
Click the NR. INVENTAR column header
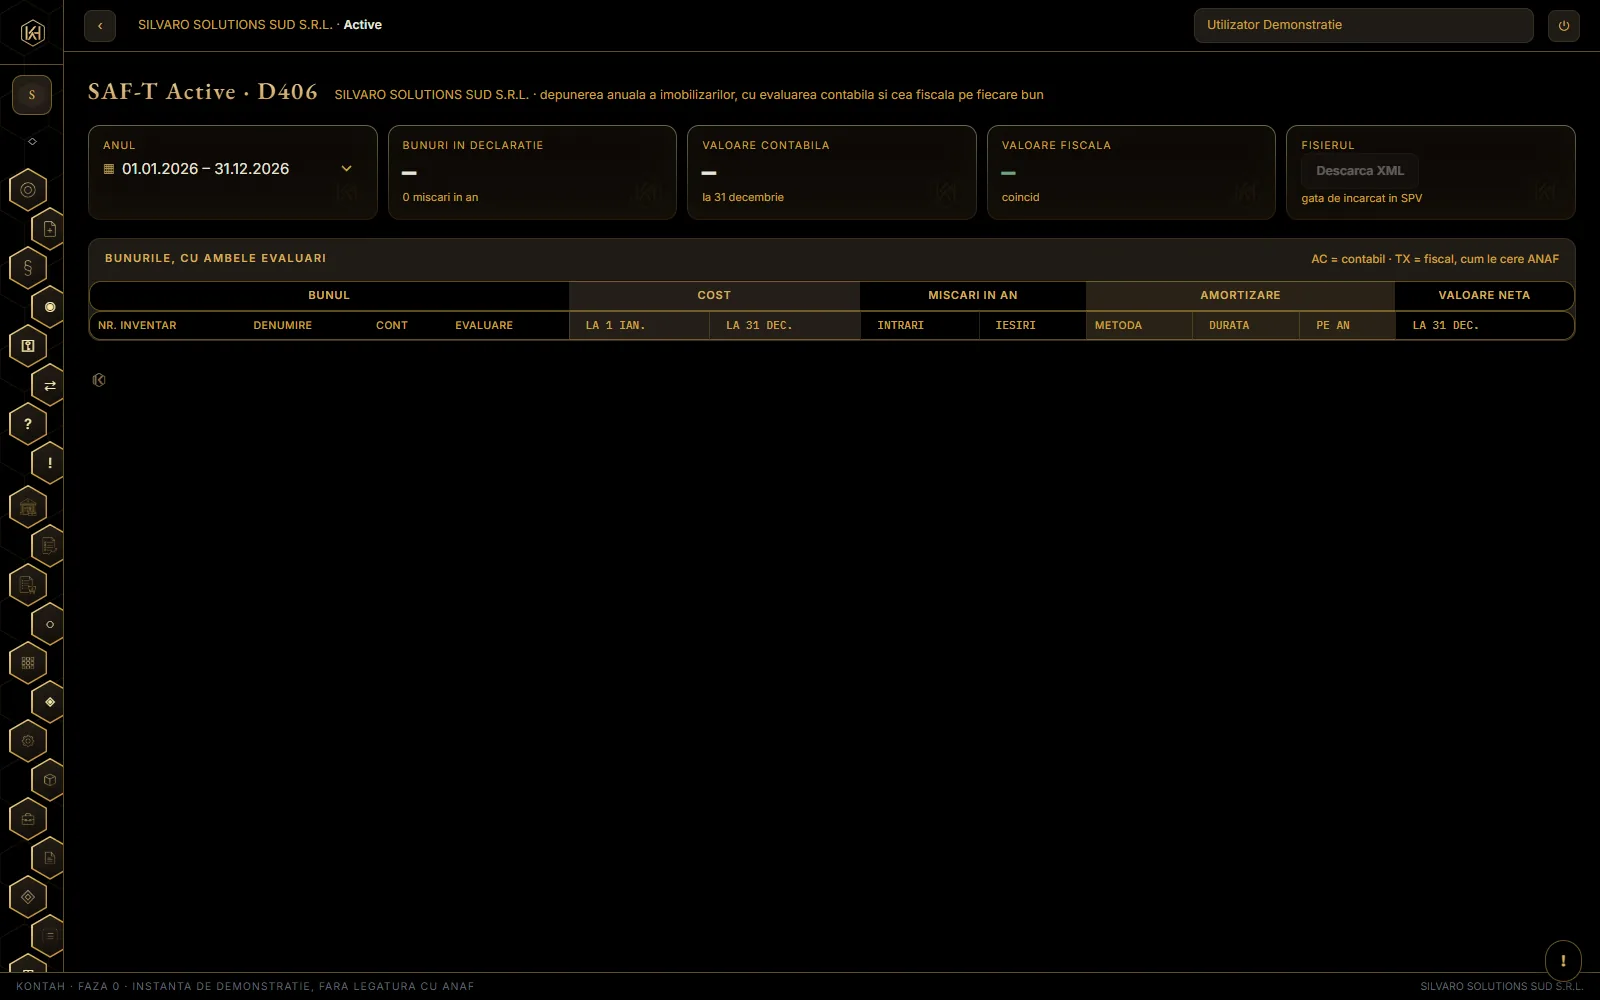coord(137,325)
